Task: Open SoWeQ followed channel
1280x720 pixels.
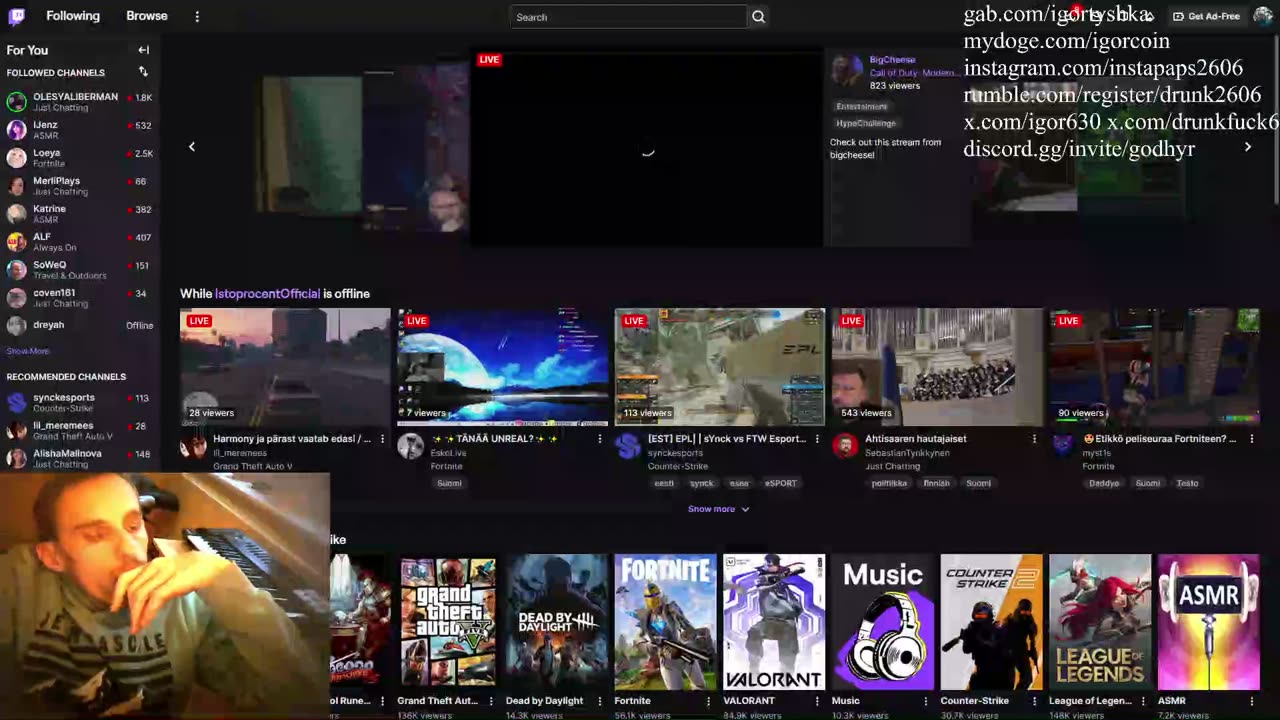Action: click(80, 269)
